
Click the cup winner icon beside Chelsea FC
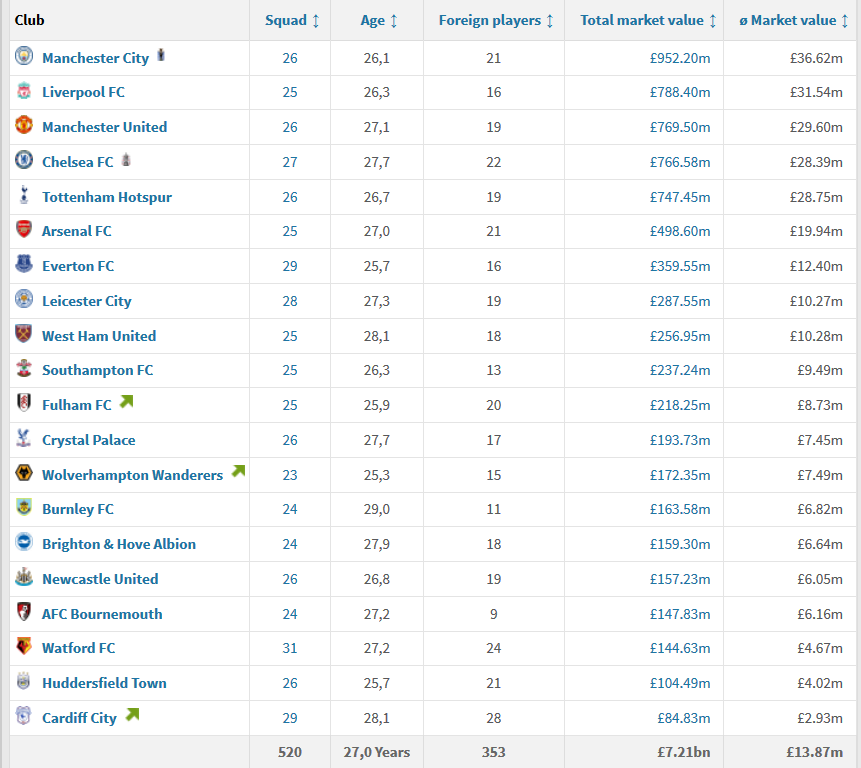[x=126, y=159]
